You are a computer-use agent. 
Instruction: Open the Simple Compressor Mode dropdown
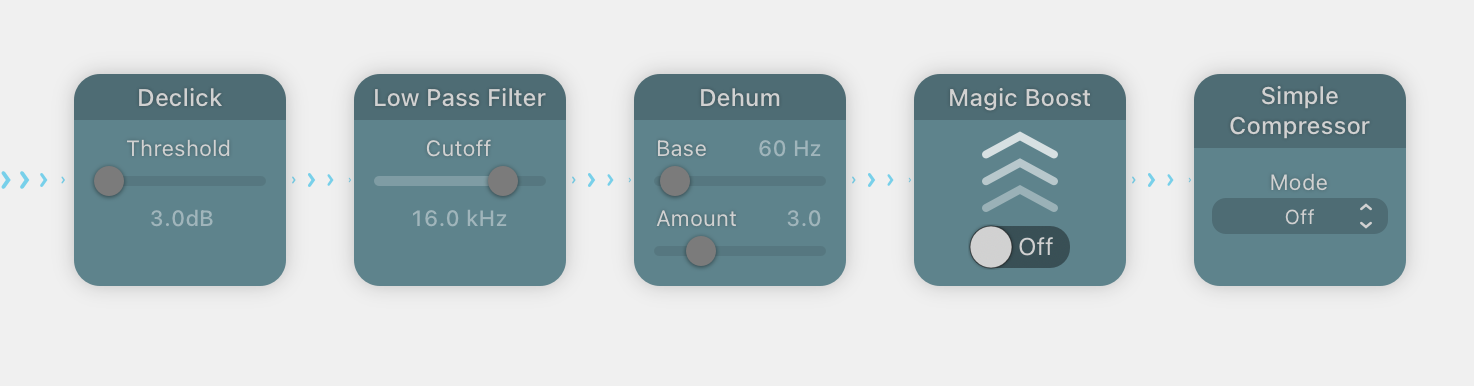pyautogui.click(x=1300, y=217)
